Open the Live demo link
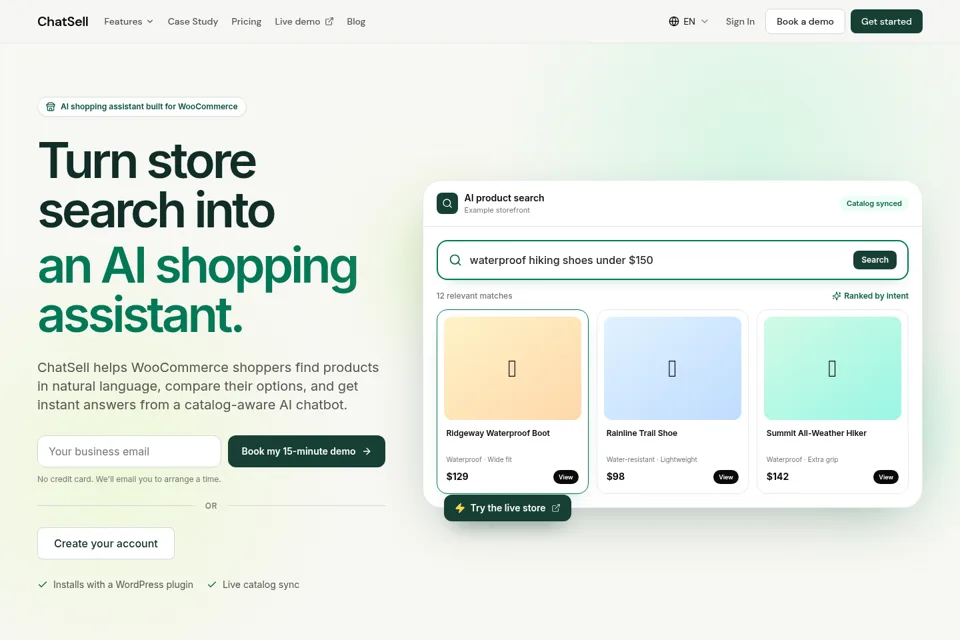 pos(304,21)
